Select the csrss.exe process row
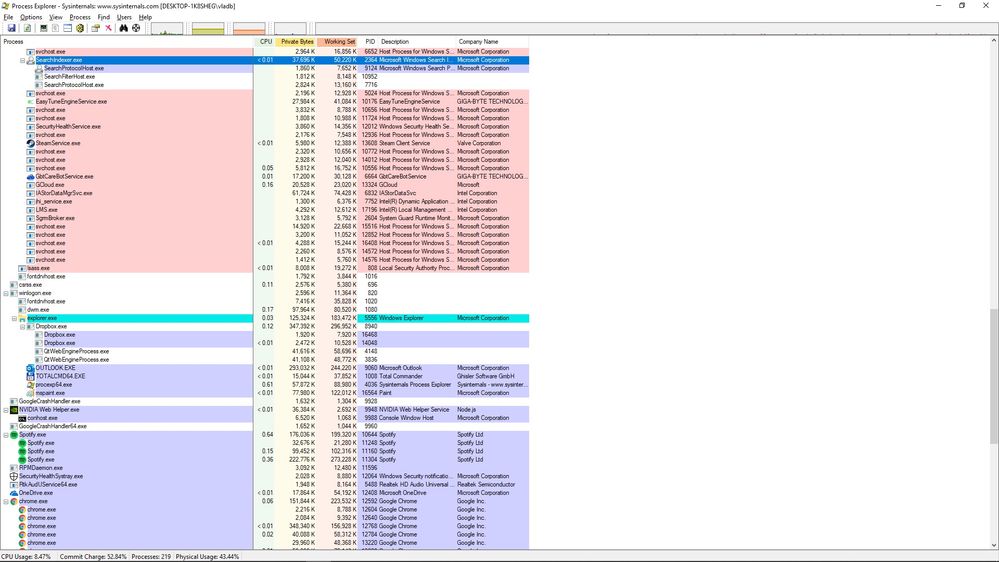999x562 pixels. click(264, 285)
